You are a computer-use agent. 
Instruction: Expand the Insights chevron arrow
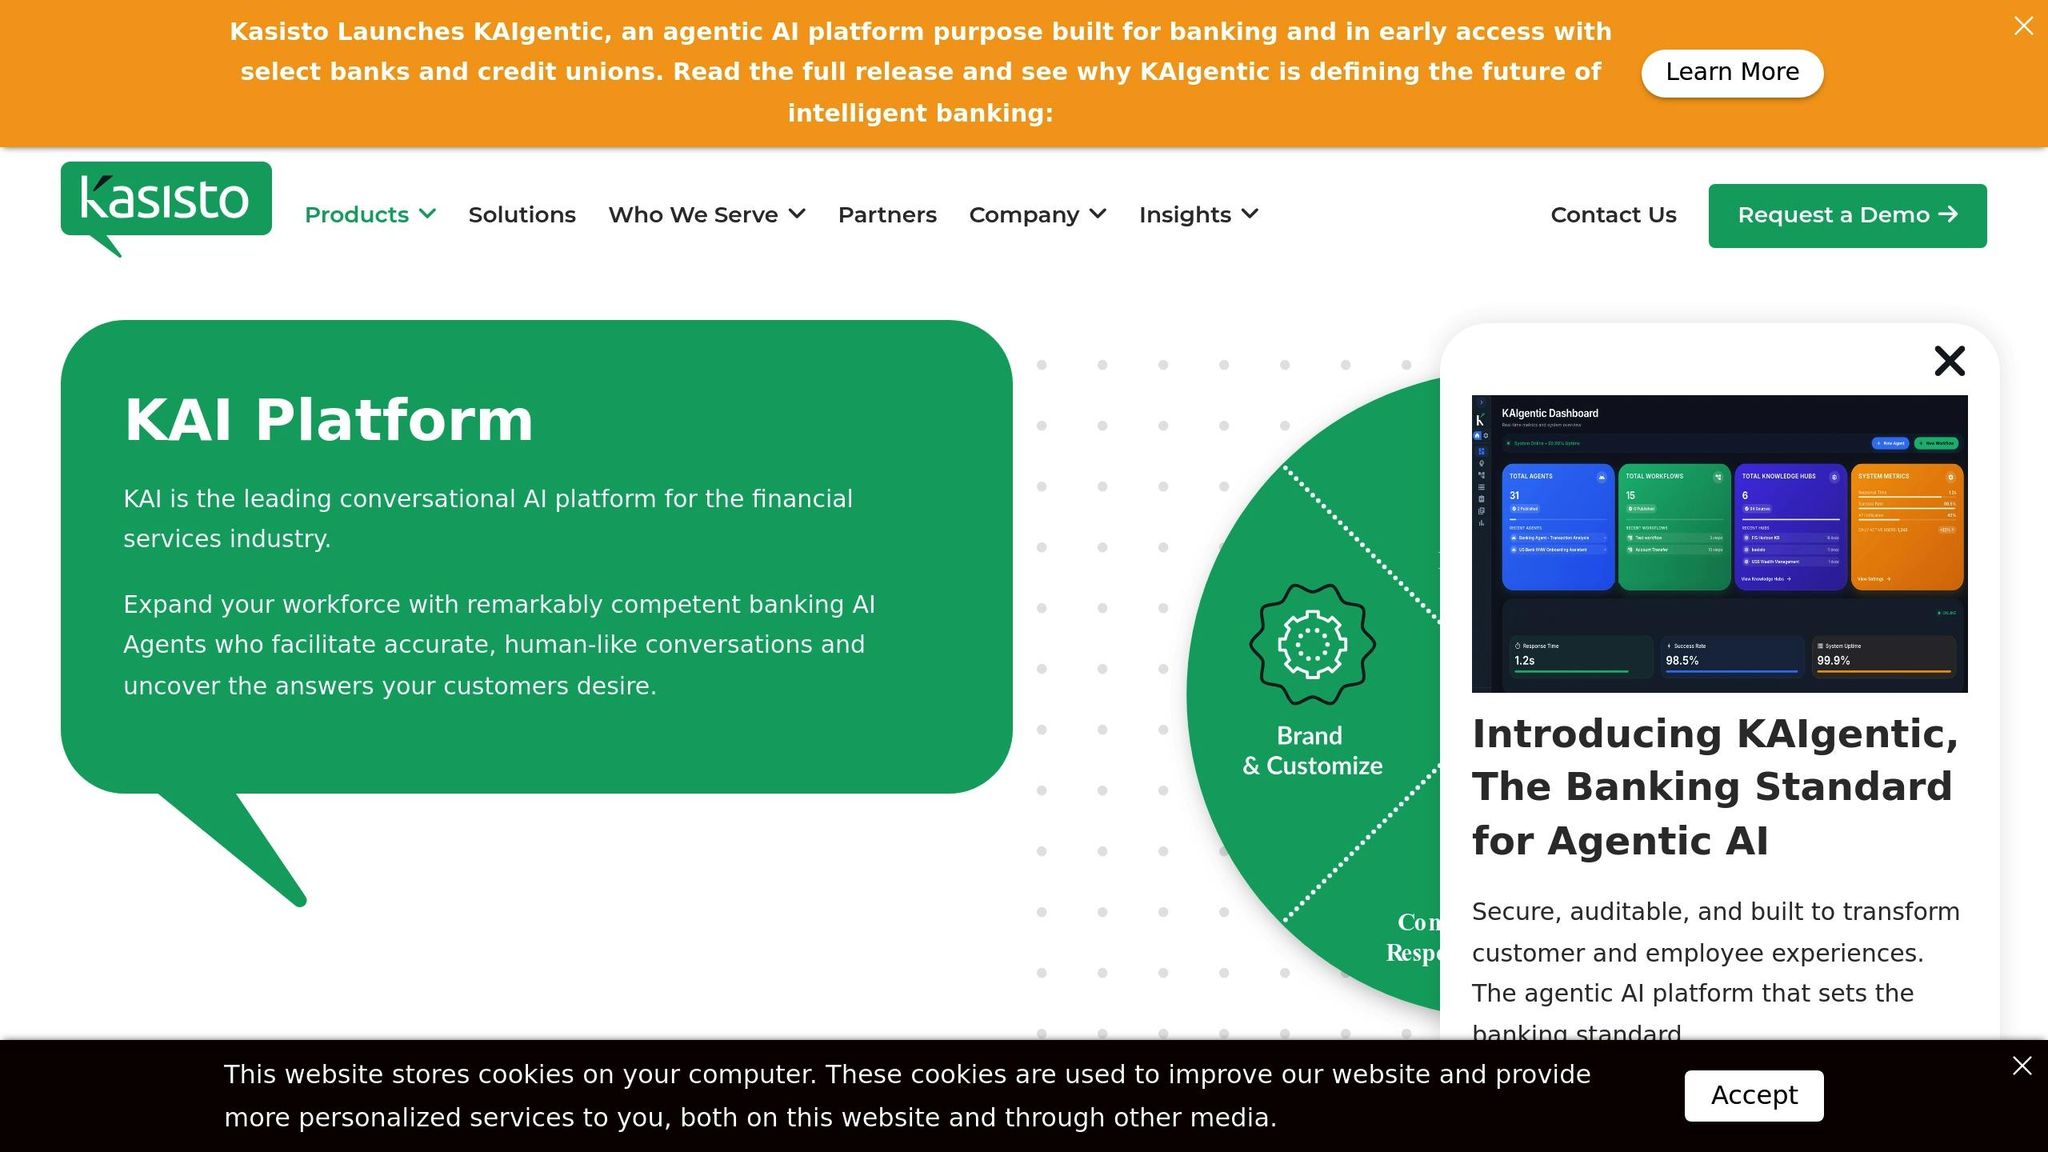(x=1250, y=214)
